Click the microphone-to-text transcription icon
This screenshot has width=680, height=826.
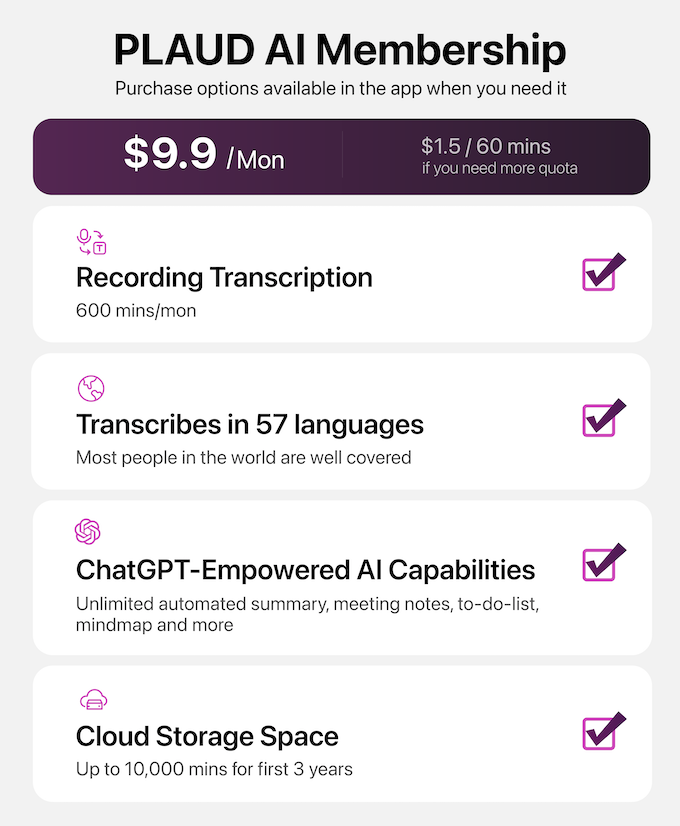(91, 242)
